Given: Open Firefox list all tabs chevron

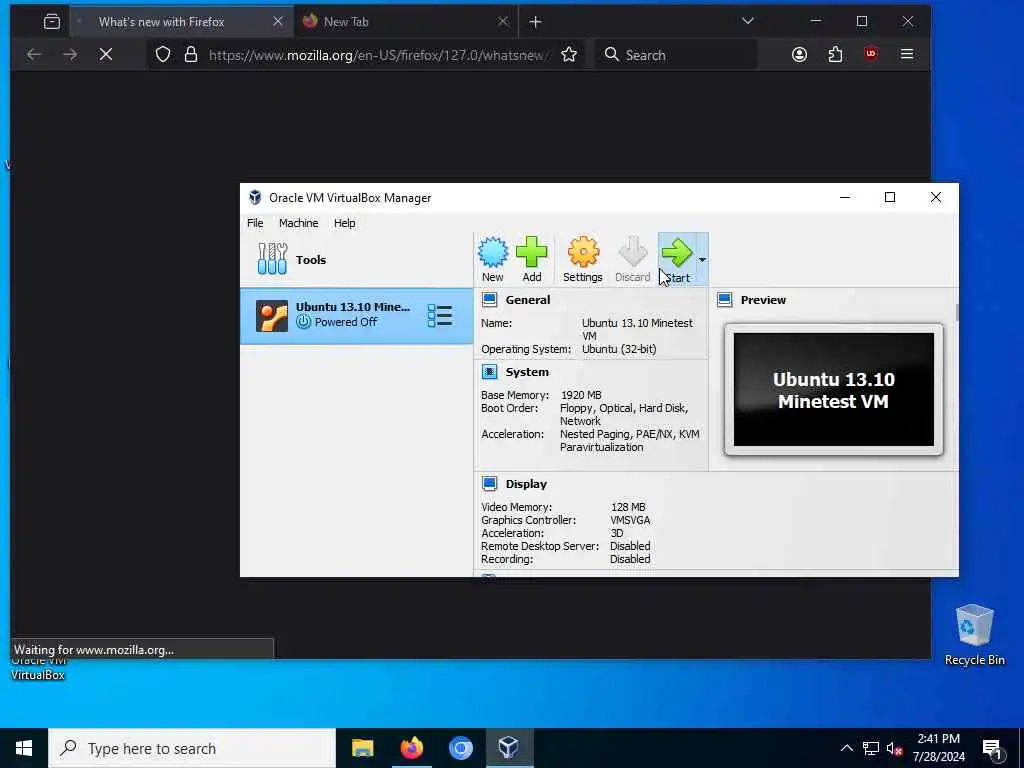Looking at the screenshot, I should 748,22.
